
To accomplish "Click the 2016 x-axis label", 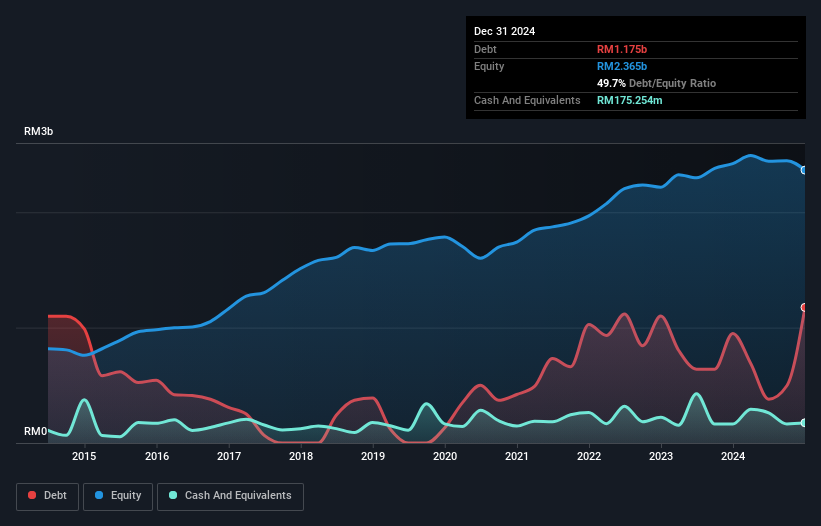I will pos(157,456).
